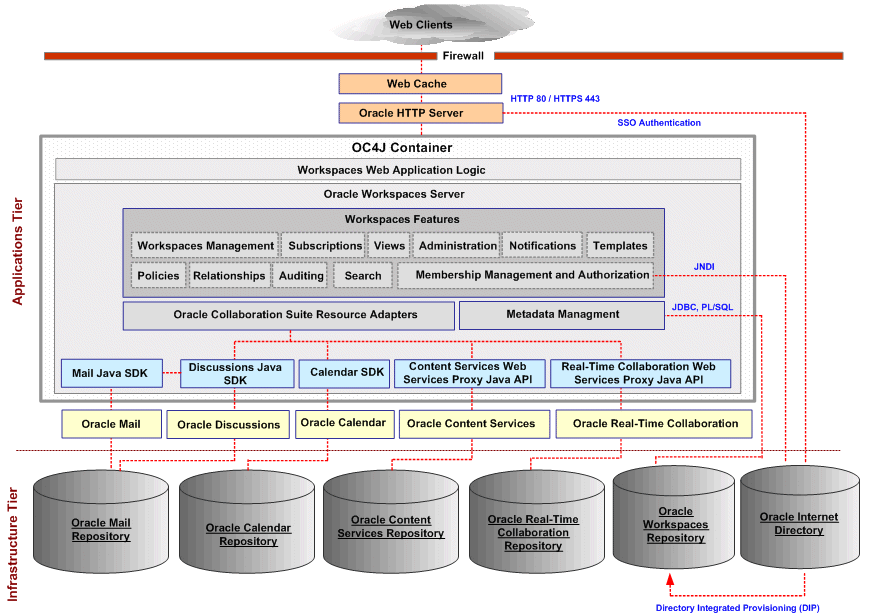Click the Directory Integrated Provisioning (DIP) label
Viewport: 870px width, 616px height.
pos(738,606)
